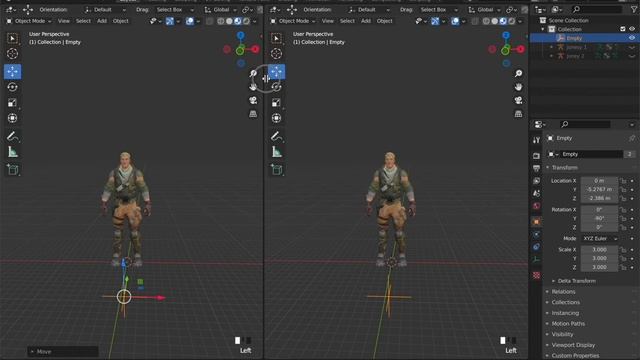Click the Location Y value field
The width and height of the screenshot is (640, 360).
599,189
